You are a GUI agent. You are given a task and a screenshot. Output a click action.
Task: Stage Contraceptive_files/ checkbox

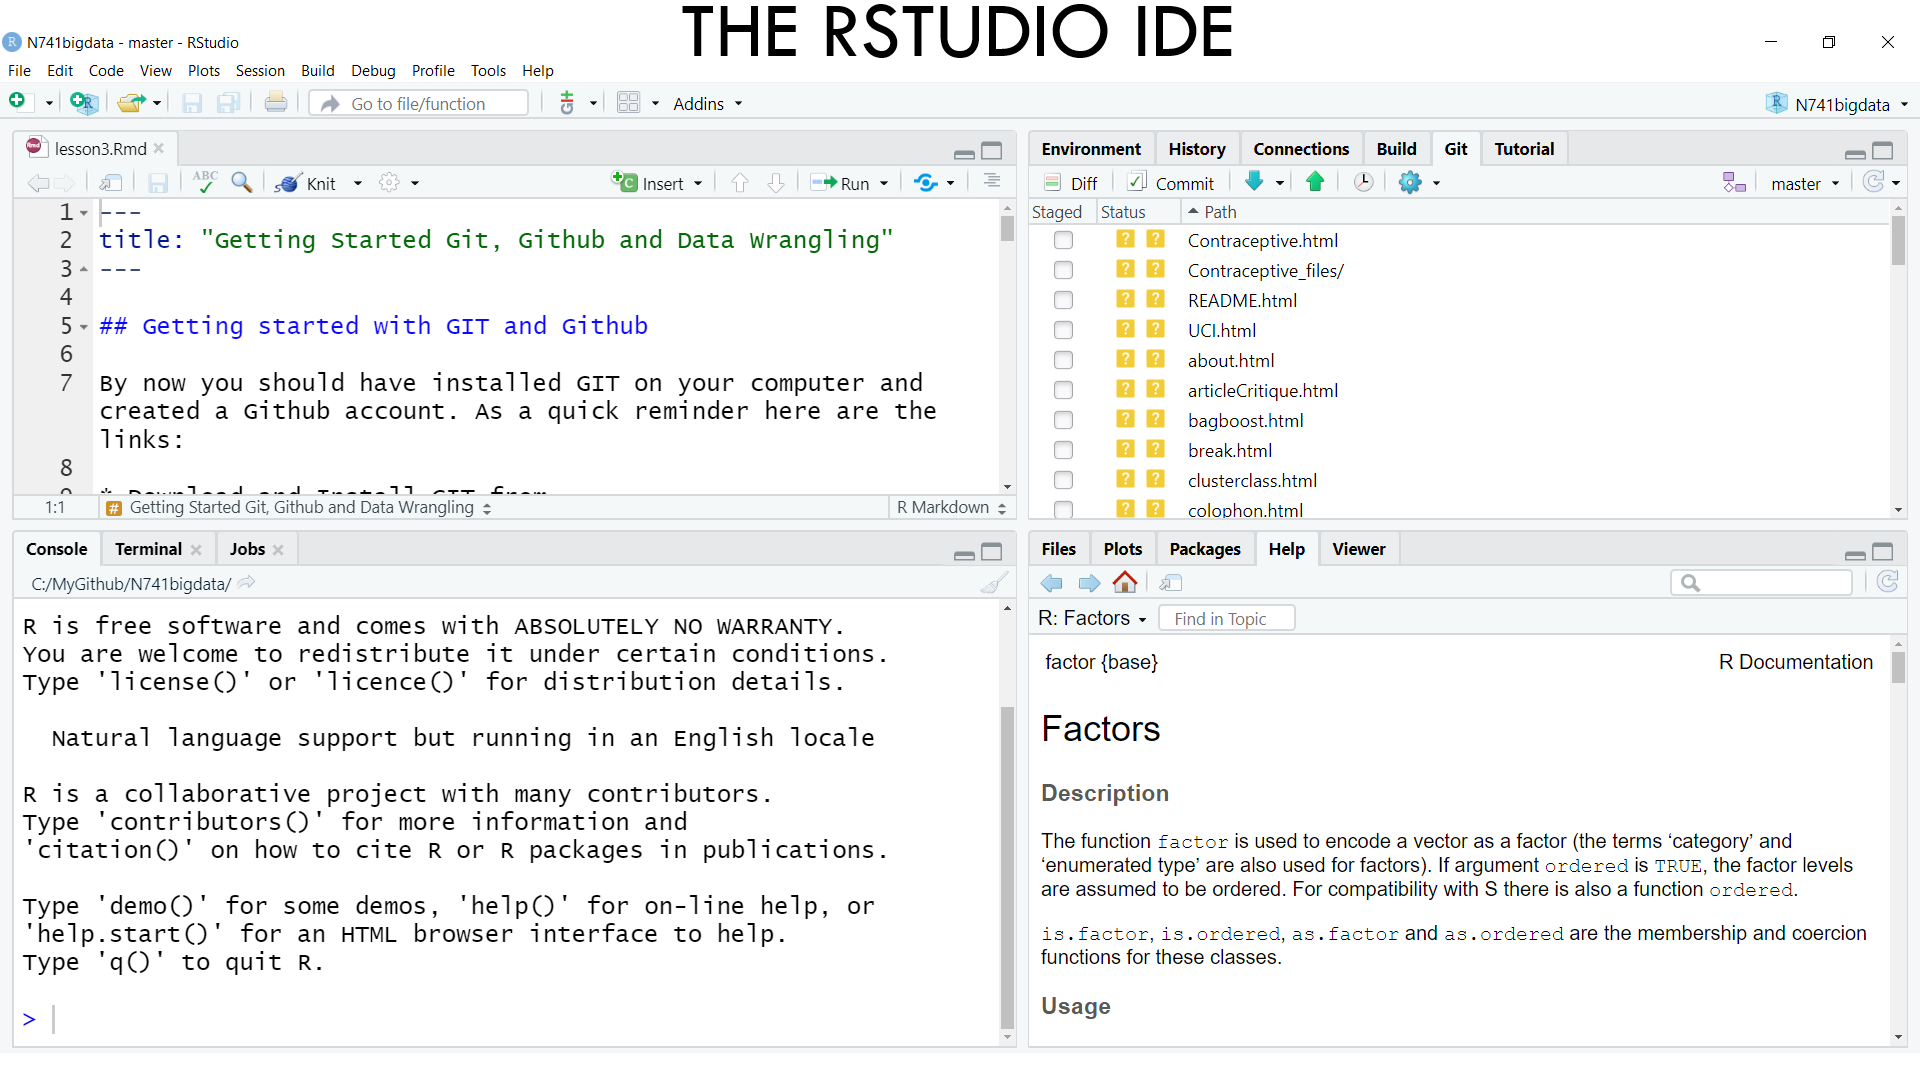pyautogui.click(x=1064, y=270)
